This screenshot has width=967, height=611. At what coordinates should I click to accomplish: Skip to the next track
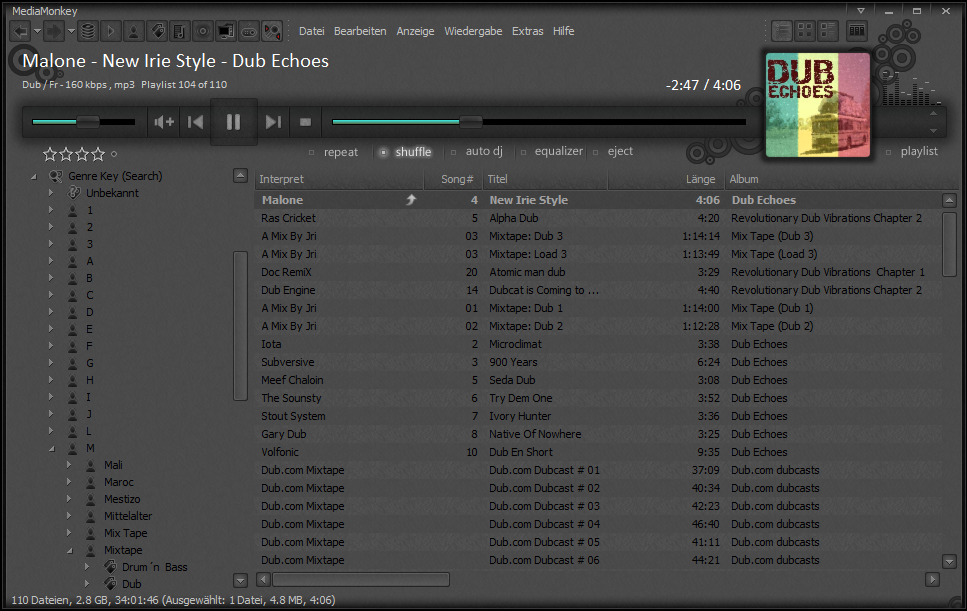[273, 122]
